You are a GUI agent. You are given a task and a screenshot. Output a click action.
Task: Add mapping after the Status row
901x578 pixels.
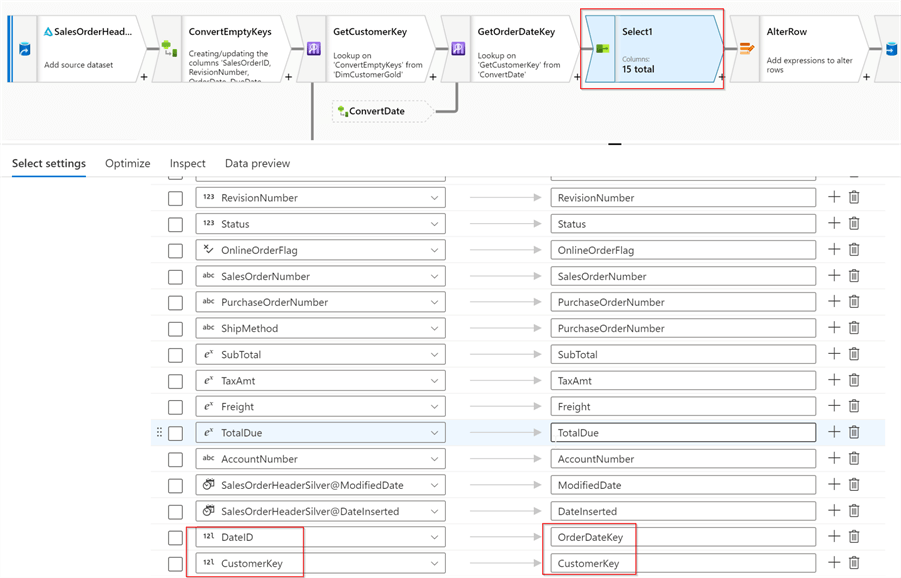(834, 224)
